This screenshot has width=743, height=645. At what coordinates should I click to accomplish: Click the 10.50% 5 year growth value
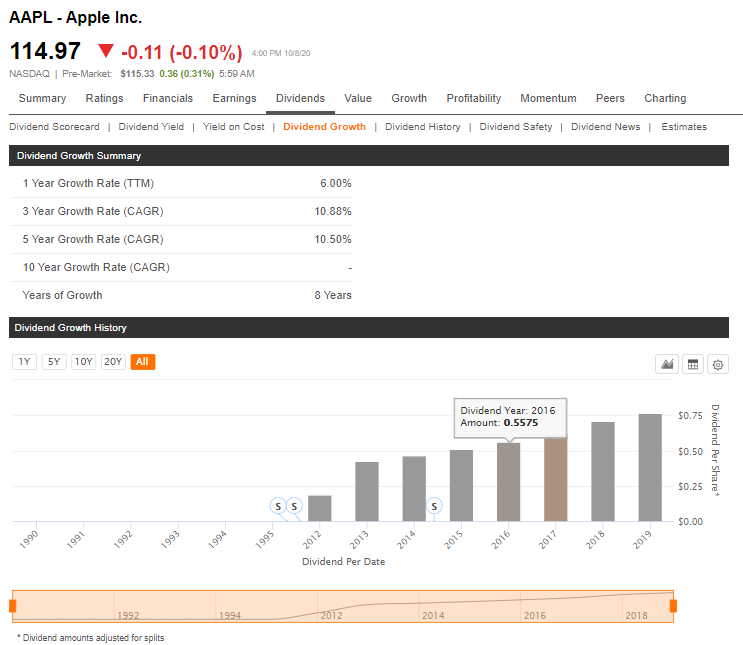pyautogui.click(x=333, y=239)
